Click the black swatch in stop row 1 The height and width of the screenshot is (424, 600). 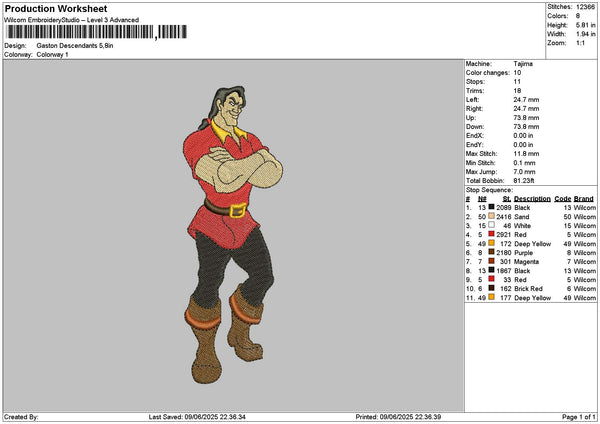click(491, 207)
